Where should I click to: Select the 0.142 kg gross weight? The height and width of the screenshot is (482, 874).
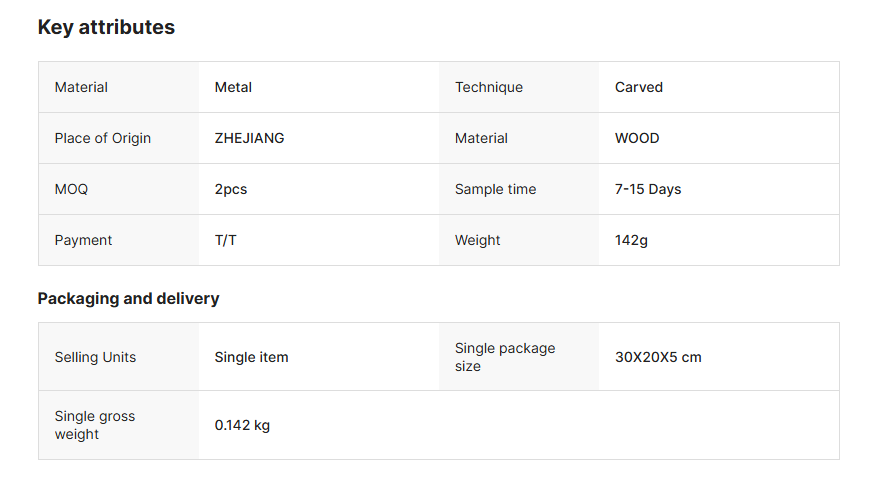242,426
